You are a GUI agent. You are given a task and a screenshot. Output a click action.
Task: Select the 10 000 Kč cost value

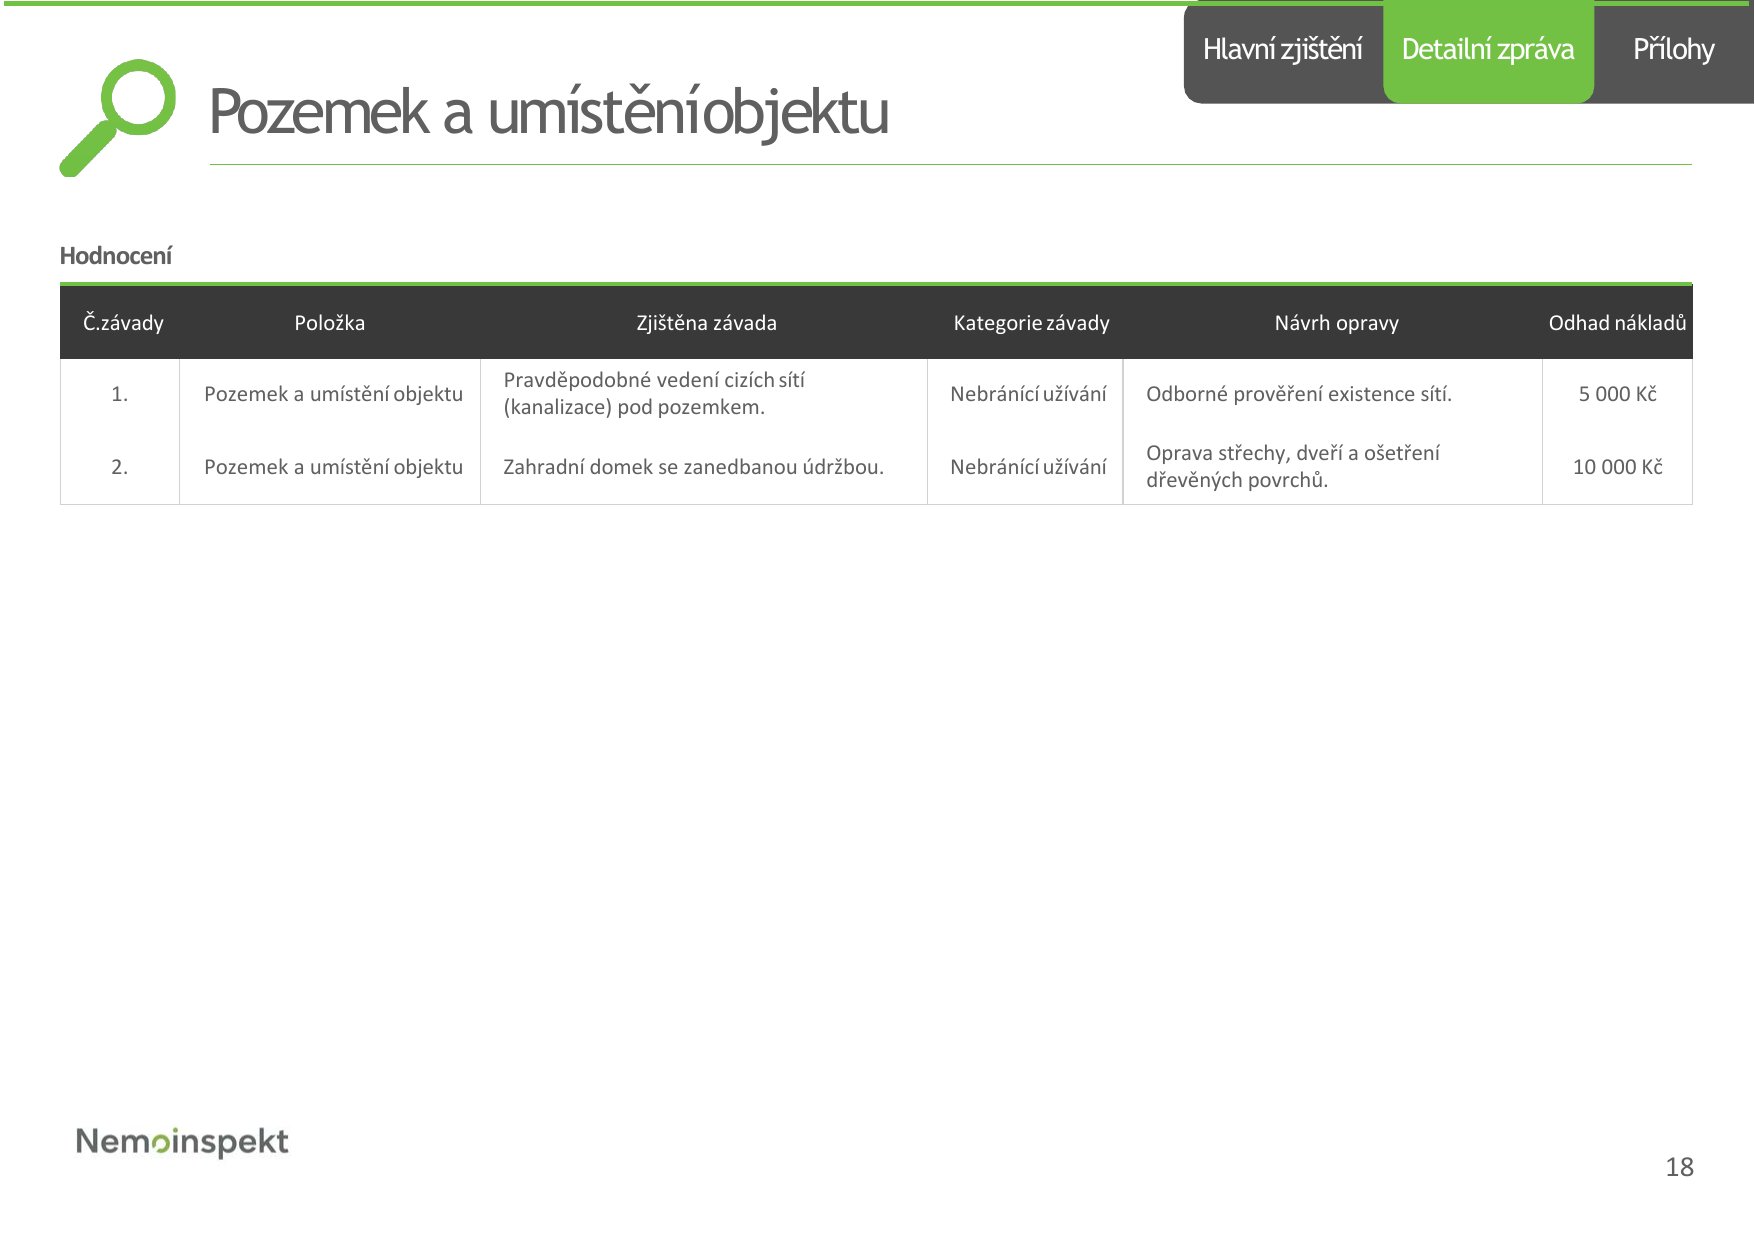pos(1617,467)
